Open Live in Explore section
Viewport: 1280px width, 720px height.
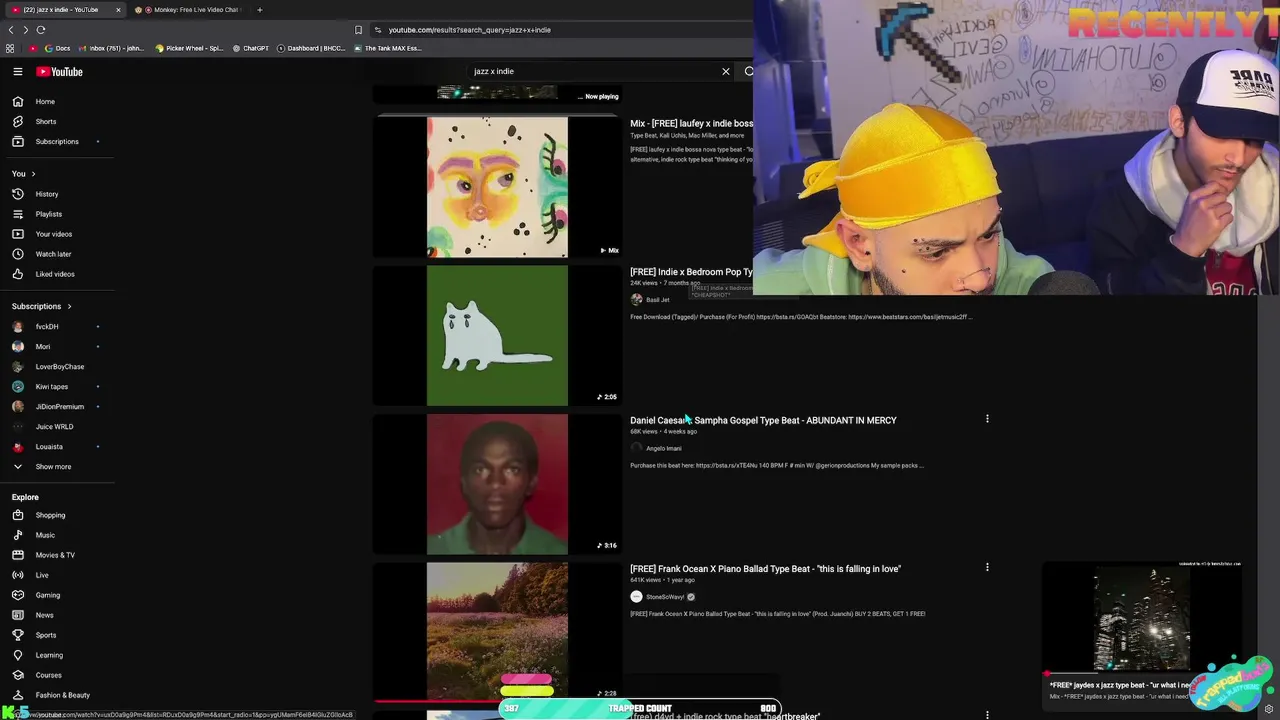(x=42, y=575)
